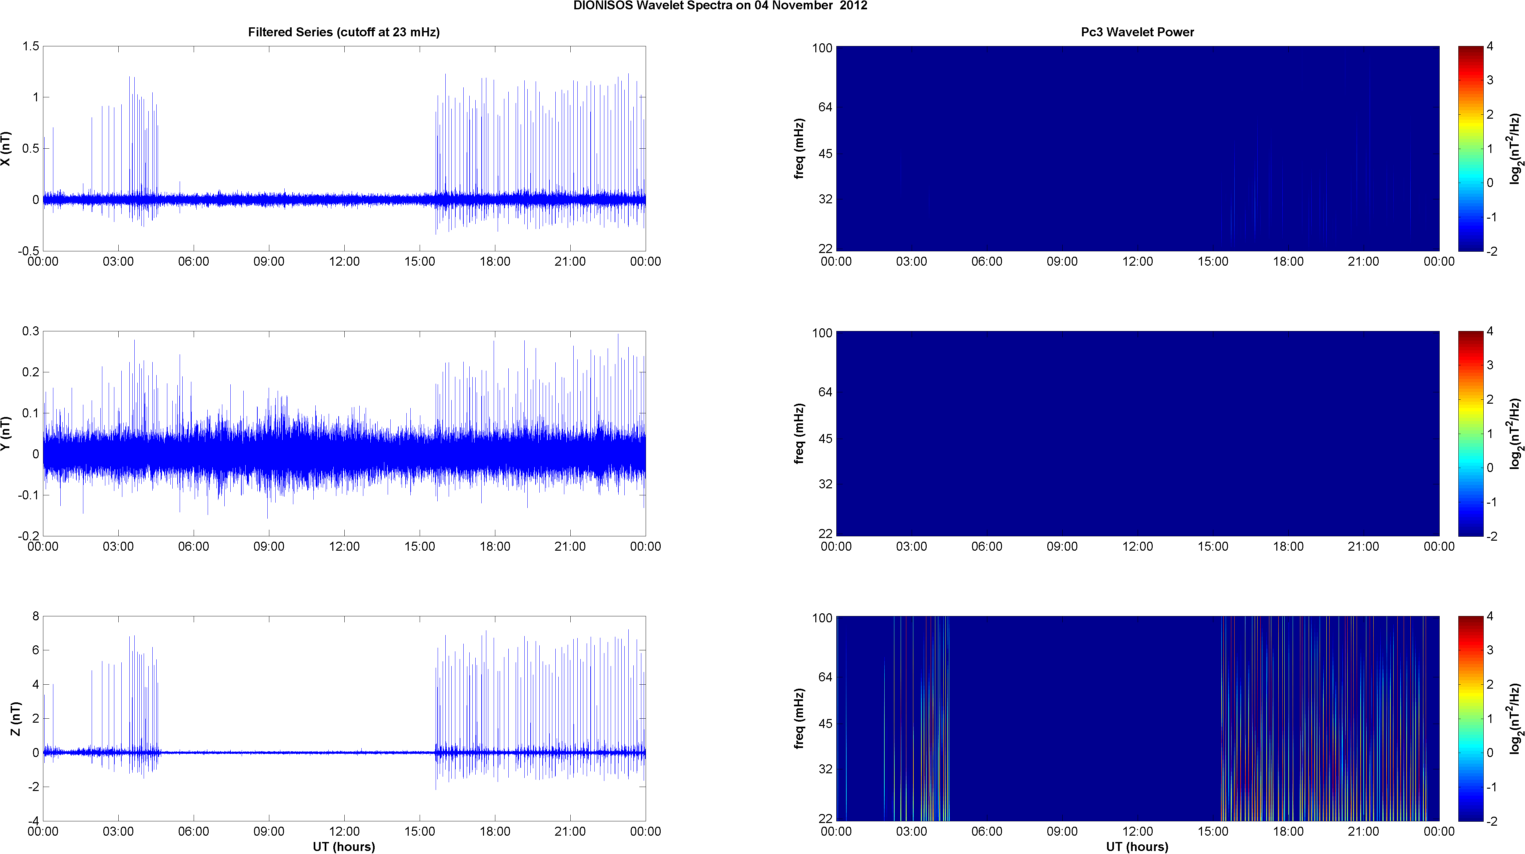Image resolution: width=1525 pixels, height=854 pixels.
Task: Click the middle wavelet plot colorbar
Action: click(x=1470, y=433)
